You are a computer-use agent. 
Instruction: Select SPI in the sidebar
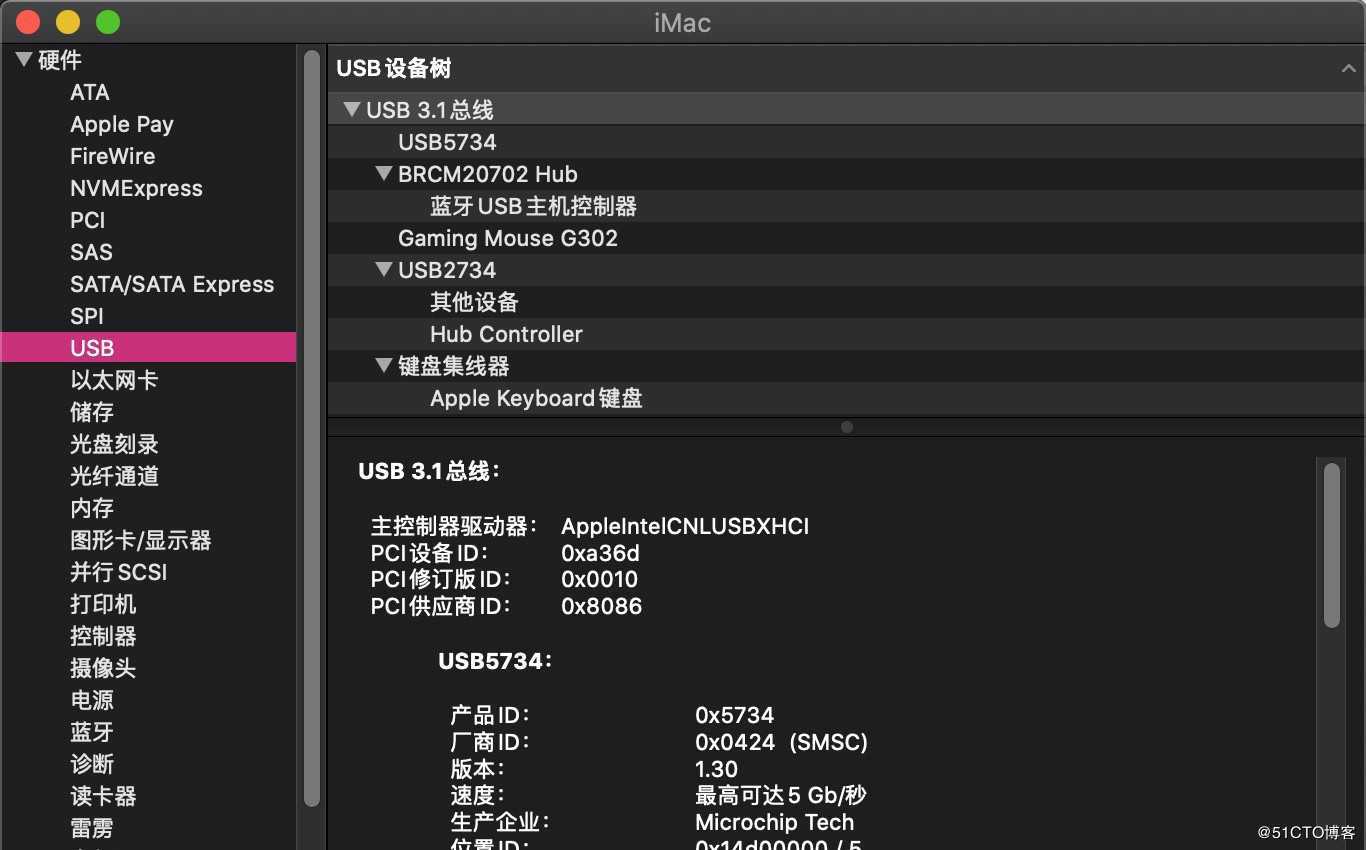(87, 316)
